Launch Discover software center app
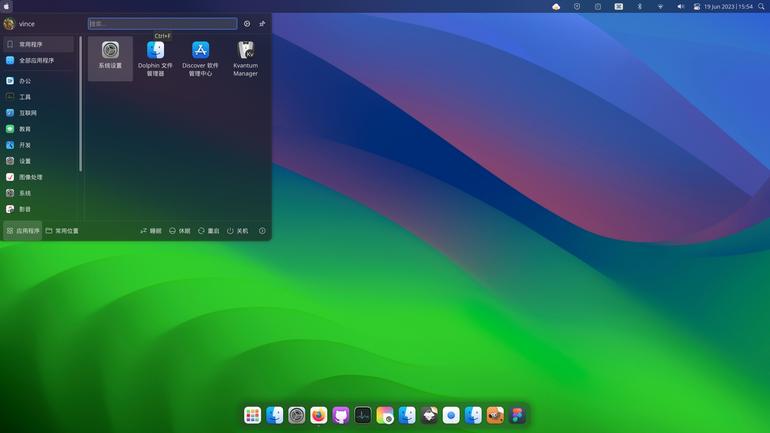The height and width of the screenshot is (433, 770). pos(200,58)
